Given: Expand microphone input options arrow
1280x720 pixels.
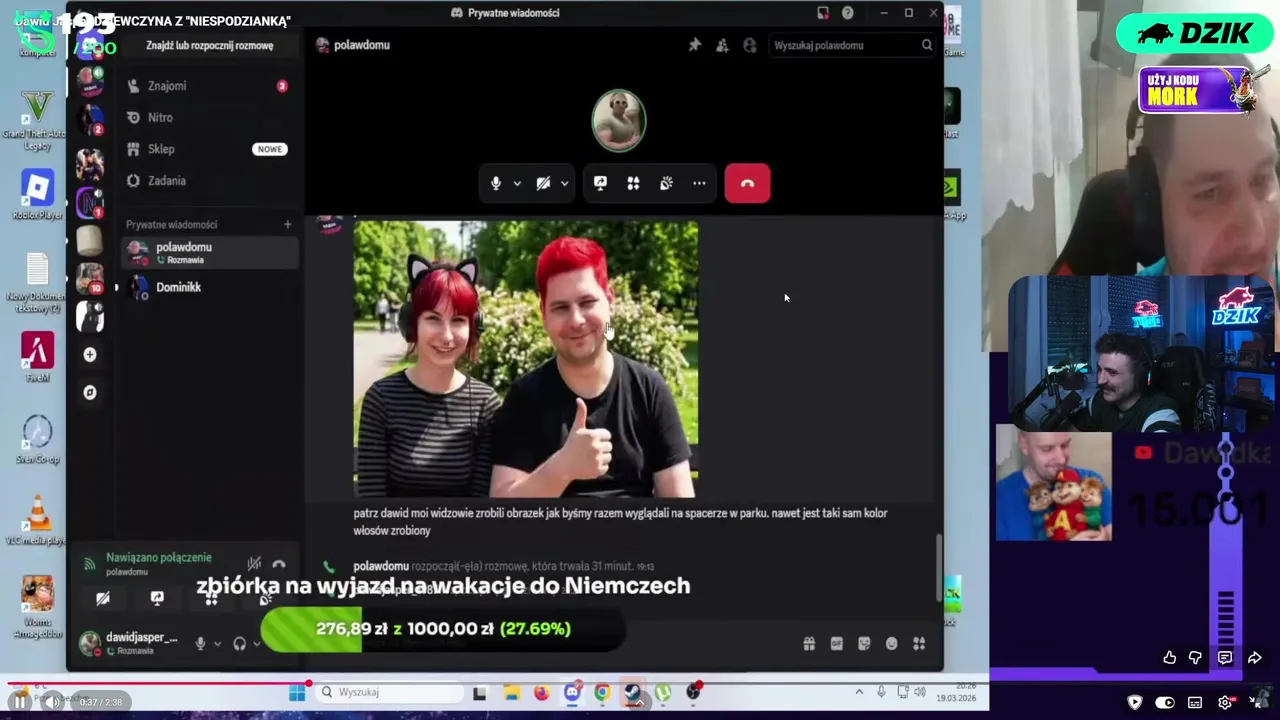Looking at the screenshot, I should (517, 183).
